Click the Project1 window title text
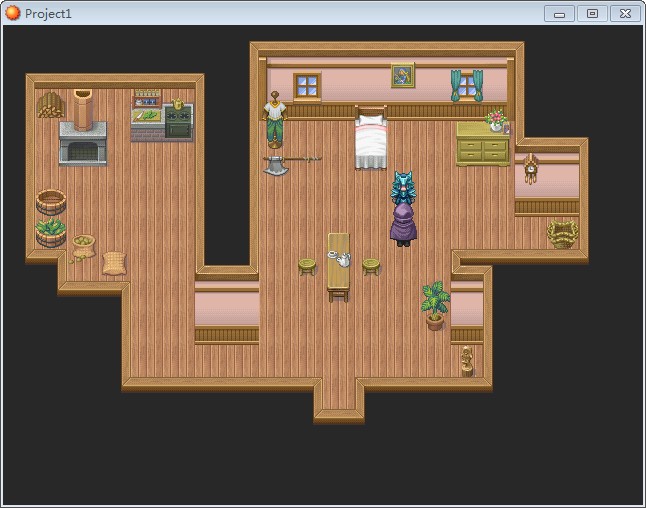This screenshot has height=508, width=646. (x=48, y=14)
